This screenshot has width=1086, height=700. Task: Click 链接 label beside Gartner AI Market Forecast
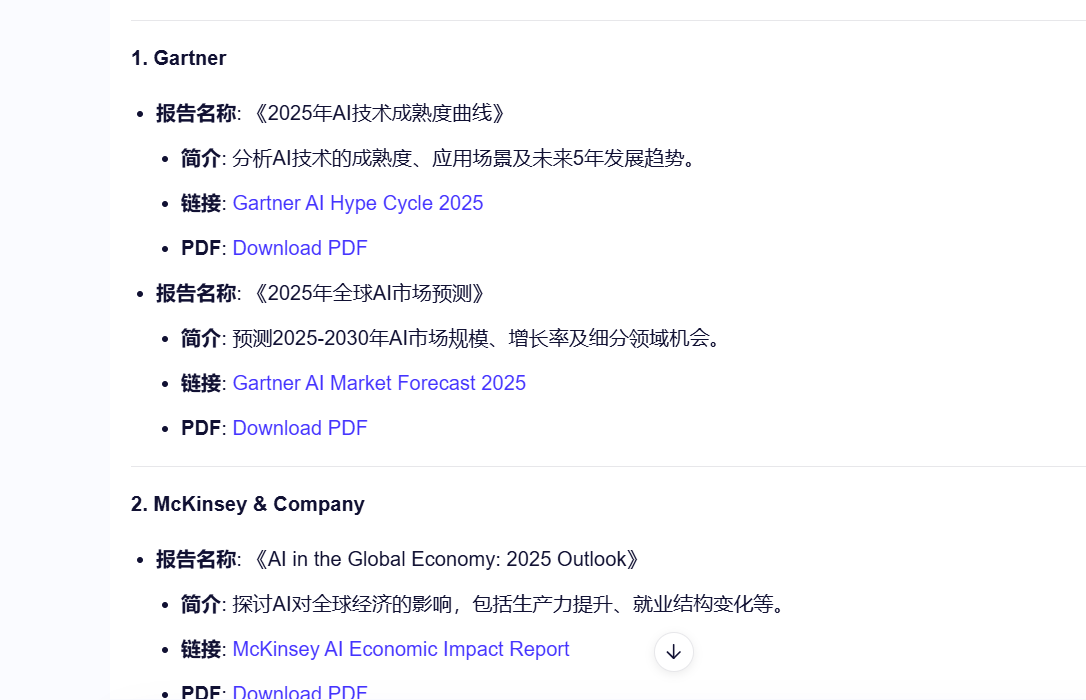[x=200, y=383]
